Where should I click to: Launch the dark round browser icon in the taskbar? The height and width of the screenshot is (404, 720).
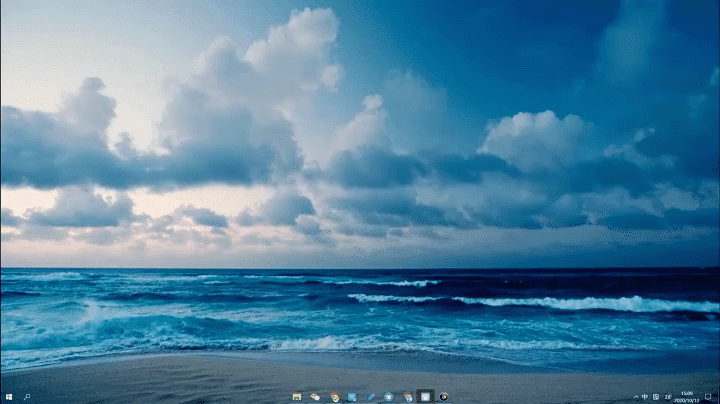443,397
